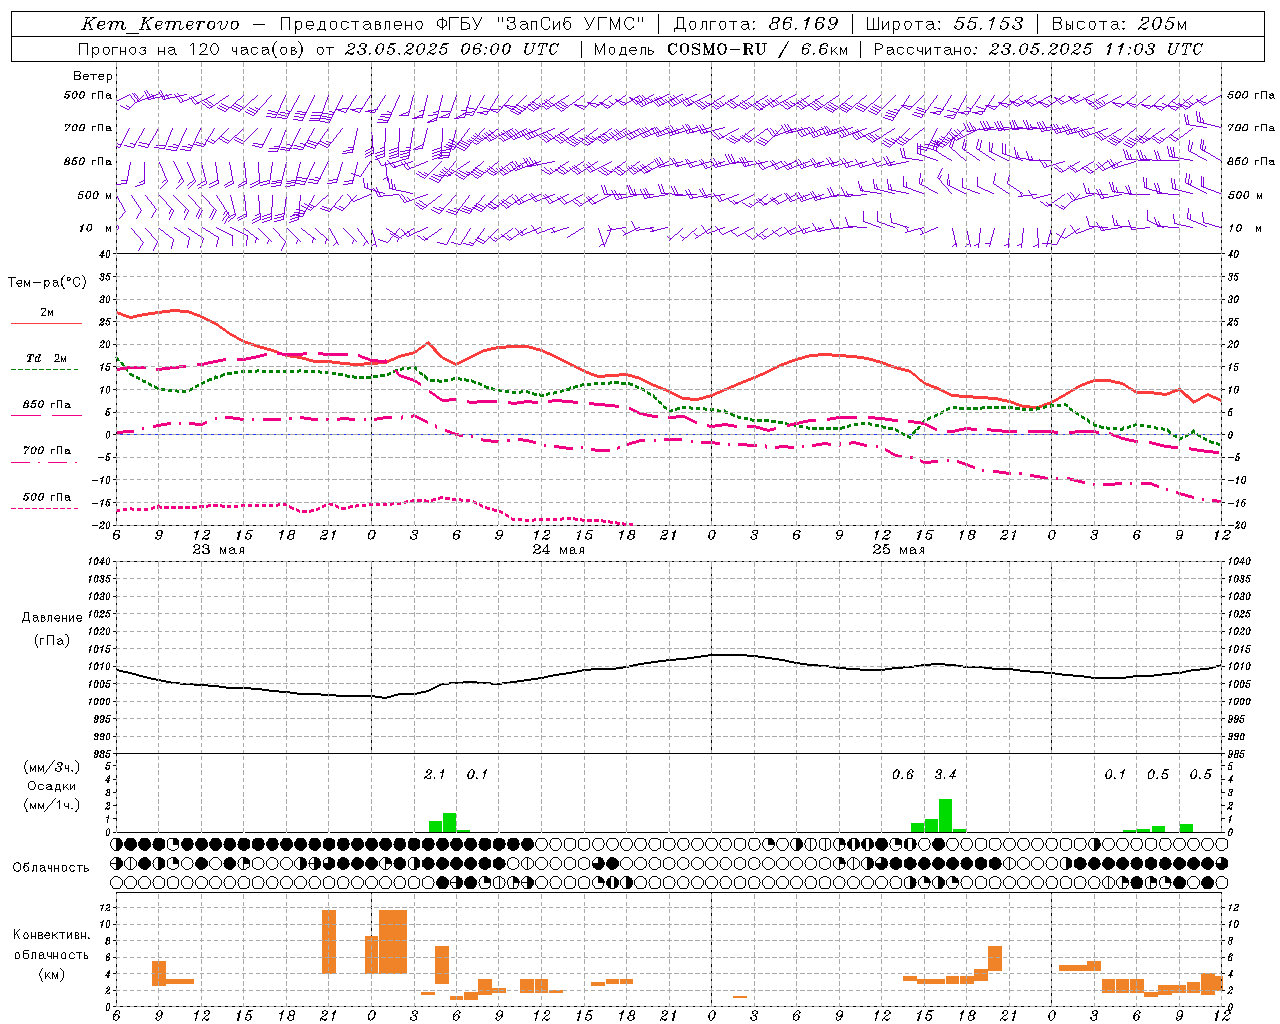Click the left 1040 pressure axis value
The image size is (1280, 1024).
[x=100, y=561]
